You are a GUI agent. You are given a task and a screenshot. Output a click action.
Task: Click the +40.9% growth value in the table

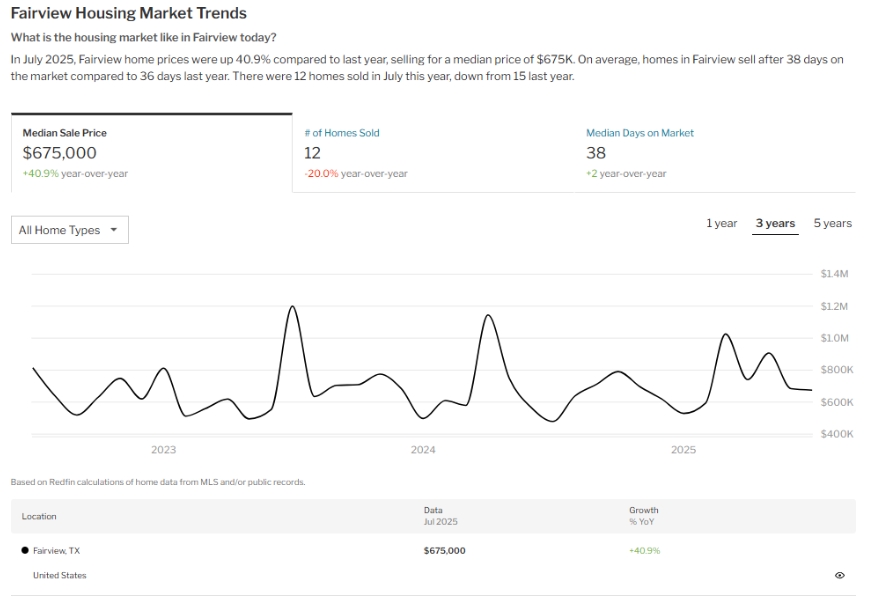(x=644, y=550)
